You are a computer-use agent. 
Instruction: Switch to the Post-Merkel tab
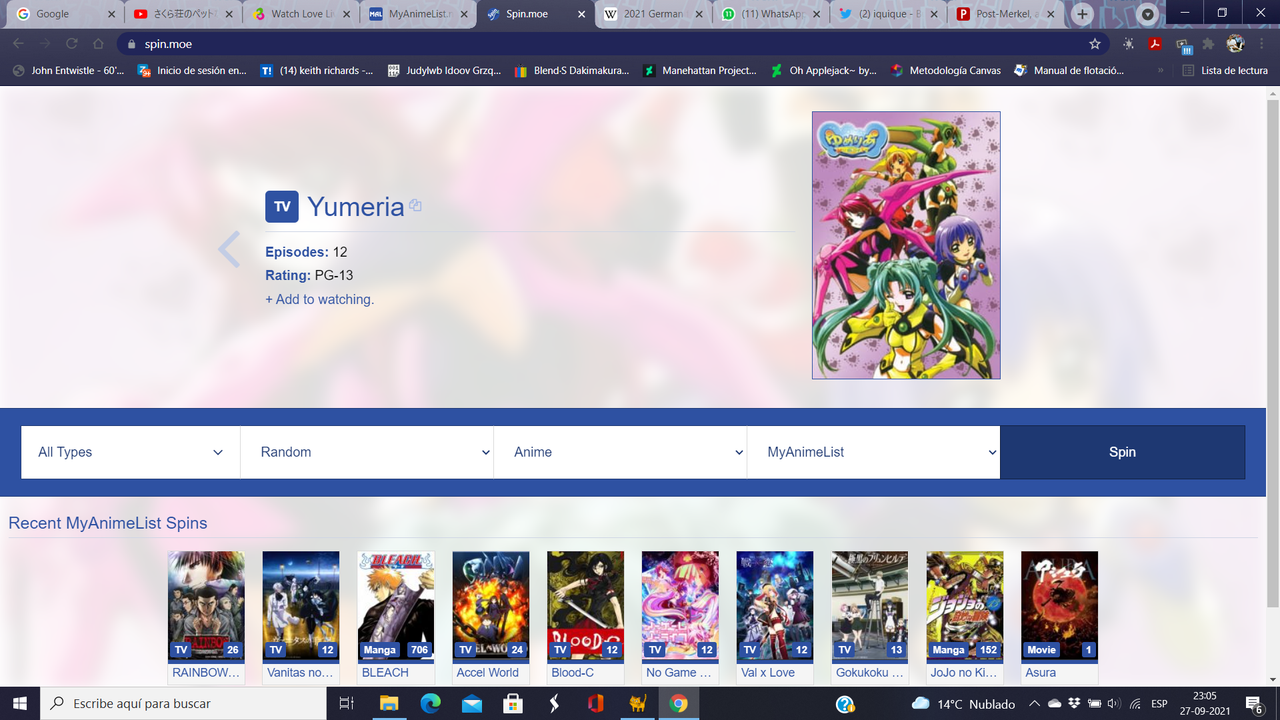[x=1005, y=14]
